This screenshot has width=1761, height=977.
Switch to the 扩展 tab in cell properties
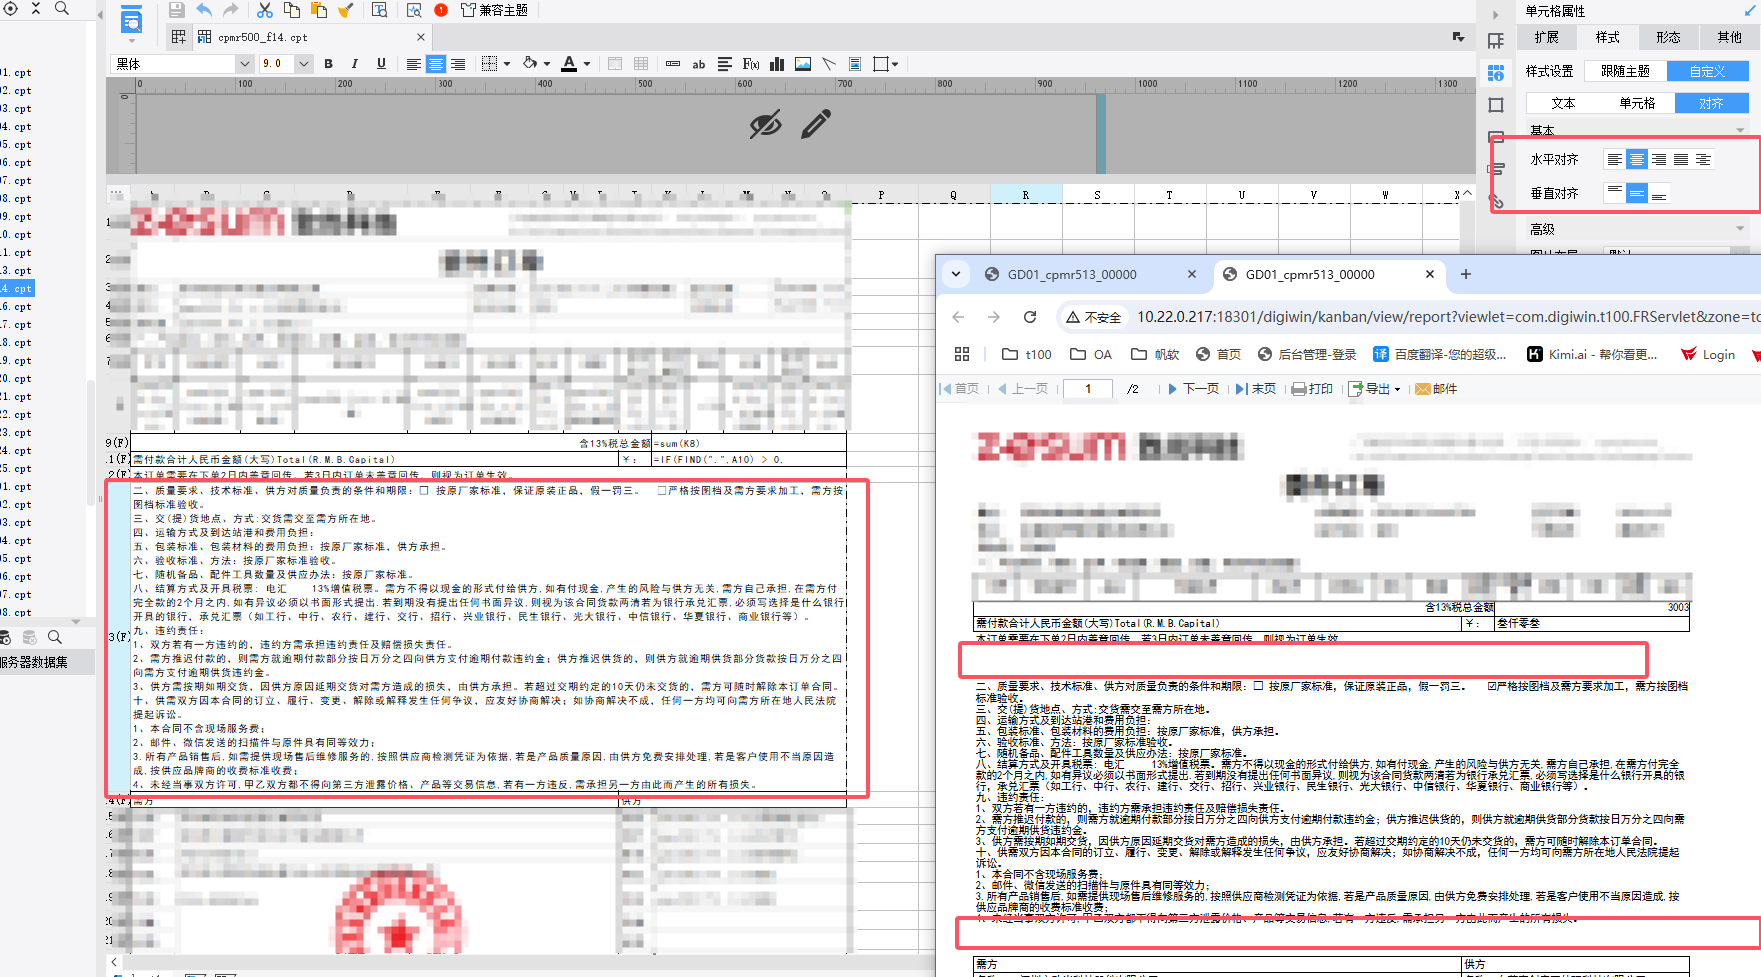click(1547, 37)
